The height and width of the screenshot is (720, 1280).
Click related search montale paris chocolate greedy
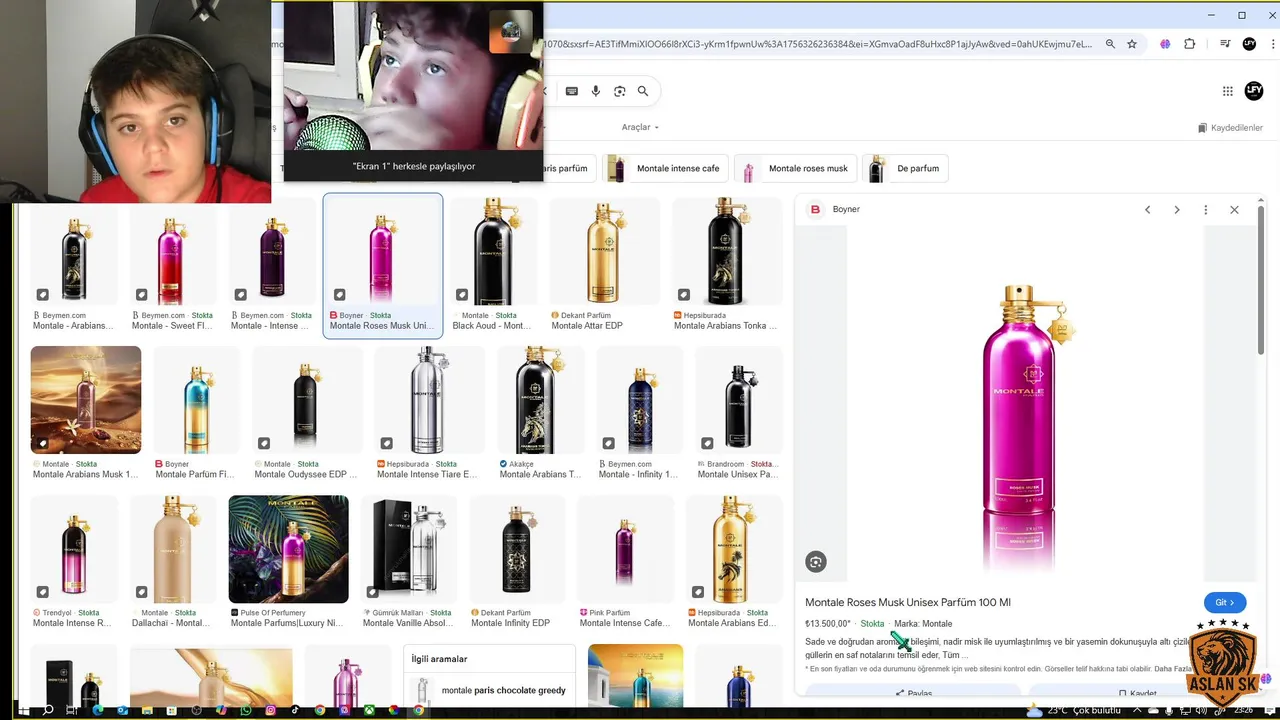pyautogui.click(x=490, y=691)
